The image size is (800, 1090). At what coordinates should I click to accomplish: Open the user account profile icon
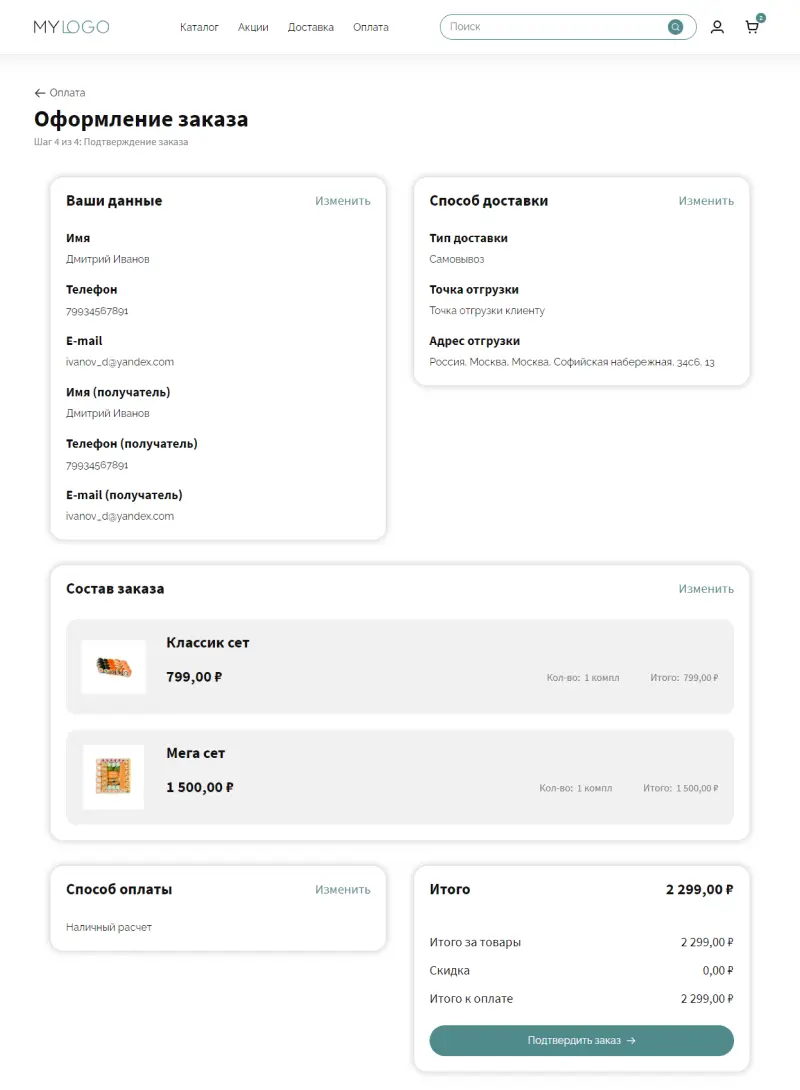[x=717, y=27]
